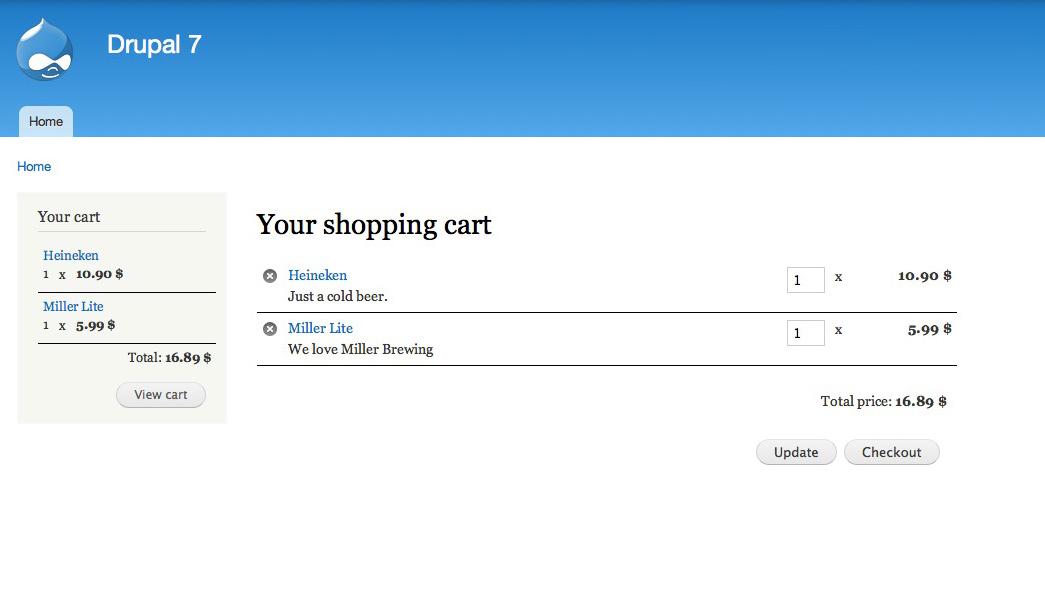Click the sidebar Miller Lite 5.99 $ price

click(x=95, y=325)
